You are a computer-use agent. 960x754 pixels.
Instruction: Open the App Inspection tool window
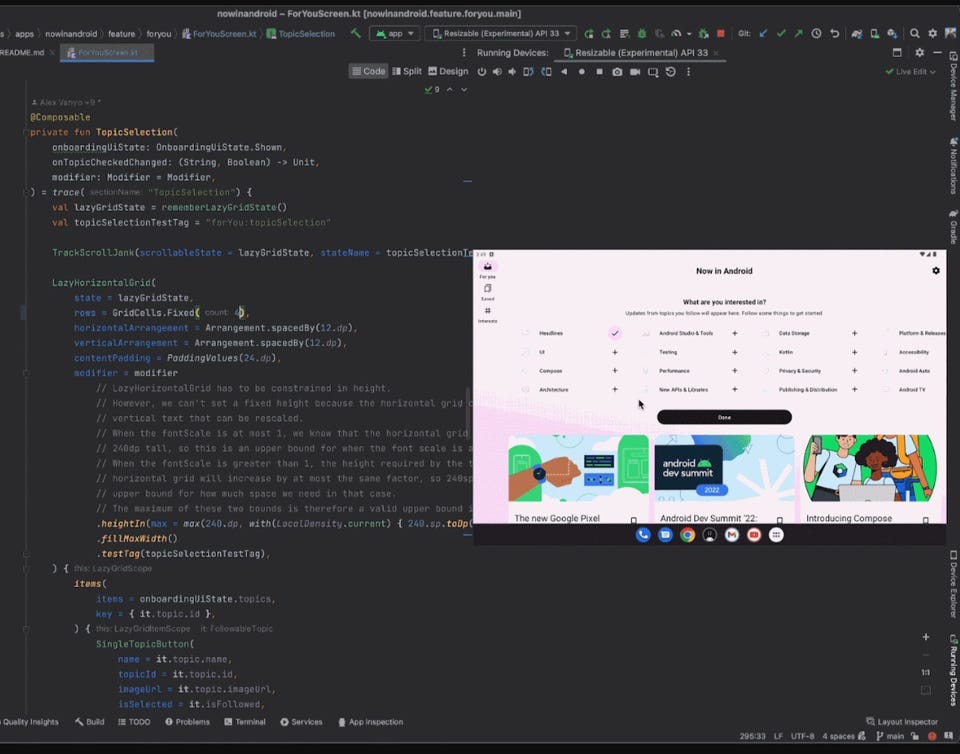click(370, 722)
